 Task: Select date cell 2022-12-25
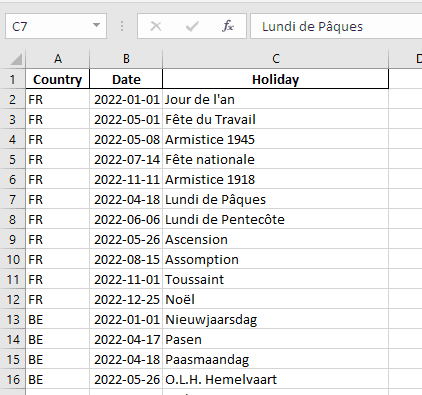point(126,299)
